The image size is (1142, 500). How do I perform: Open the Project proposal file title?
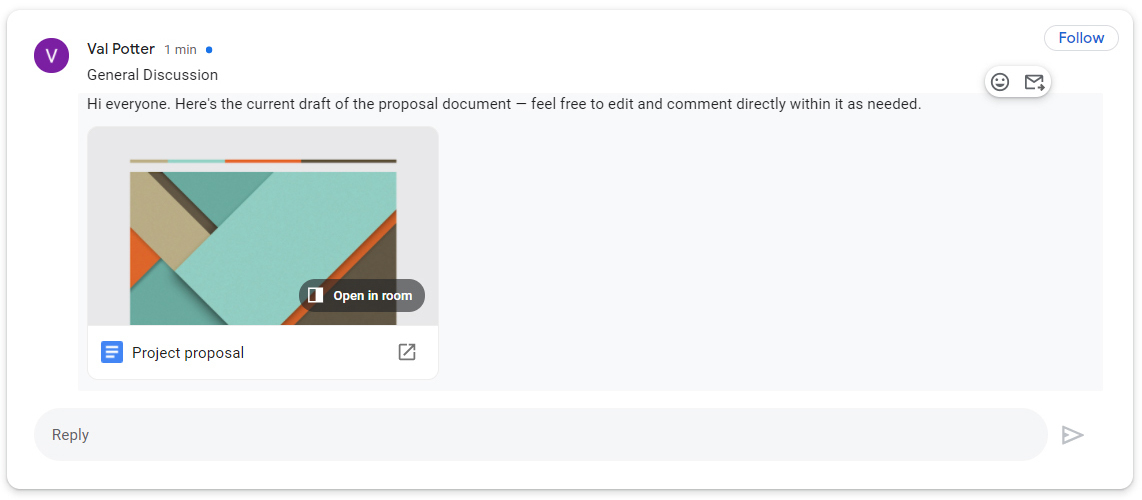pos(188,353)
